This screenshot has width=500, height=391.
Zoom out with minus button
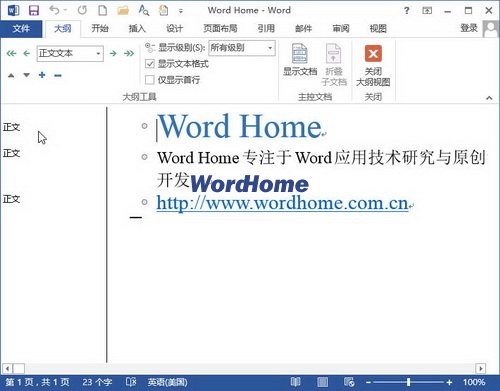point(368,382)
